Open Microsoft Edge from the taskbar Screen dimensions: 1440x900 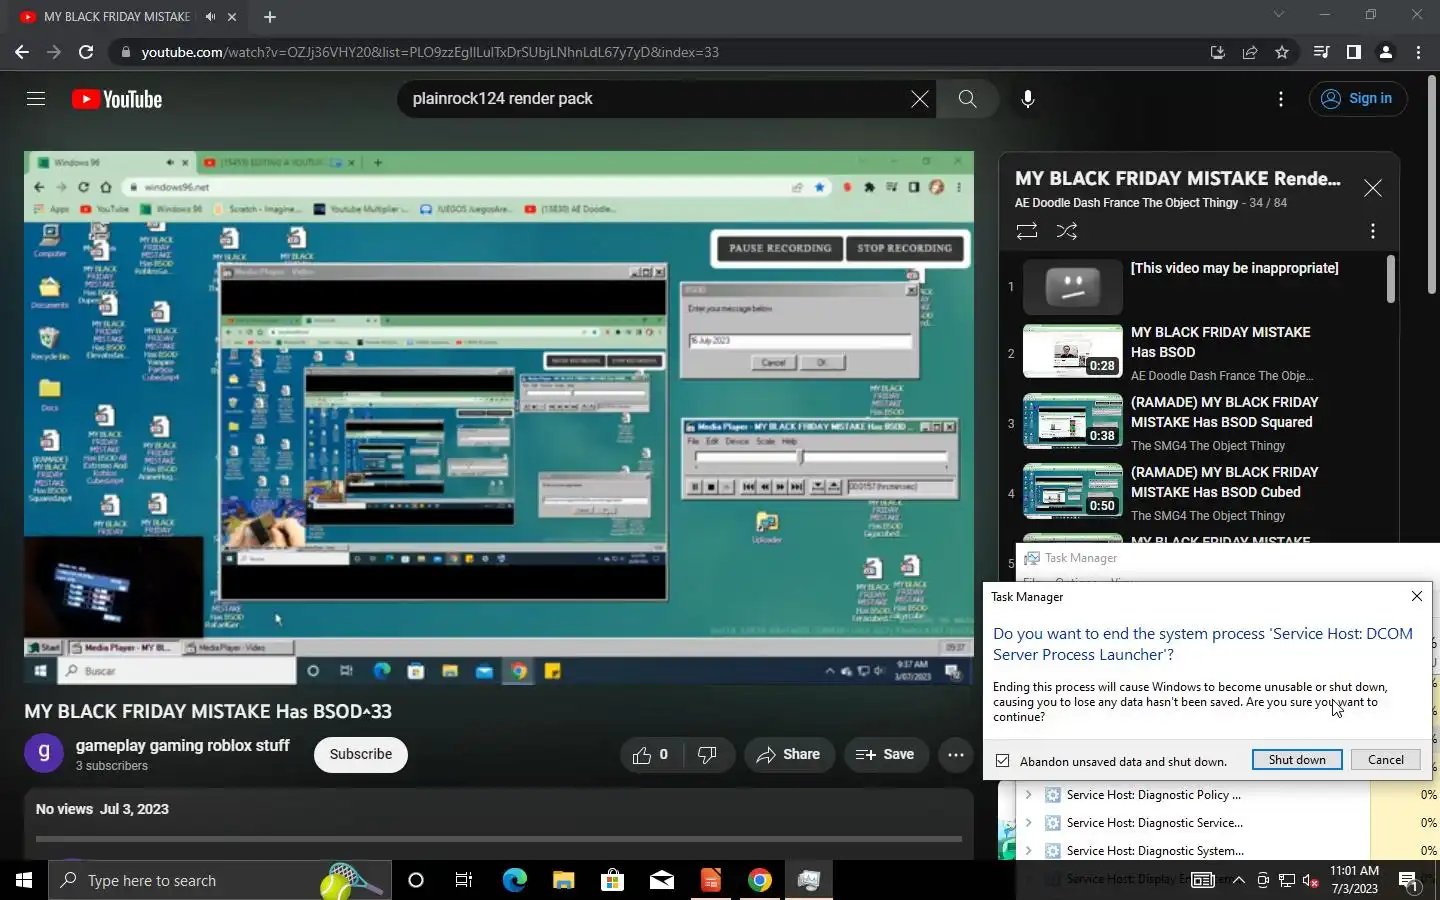[x=514, y=880]
